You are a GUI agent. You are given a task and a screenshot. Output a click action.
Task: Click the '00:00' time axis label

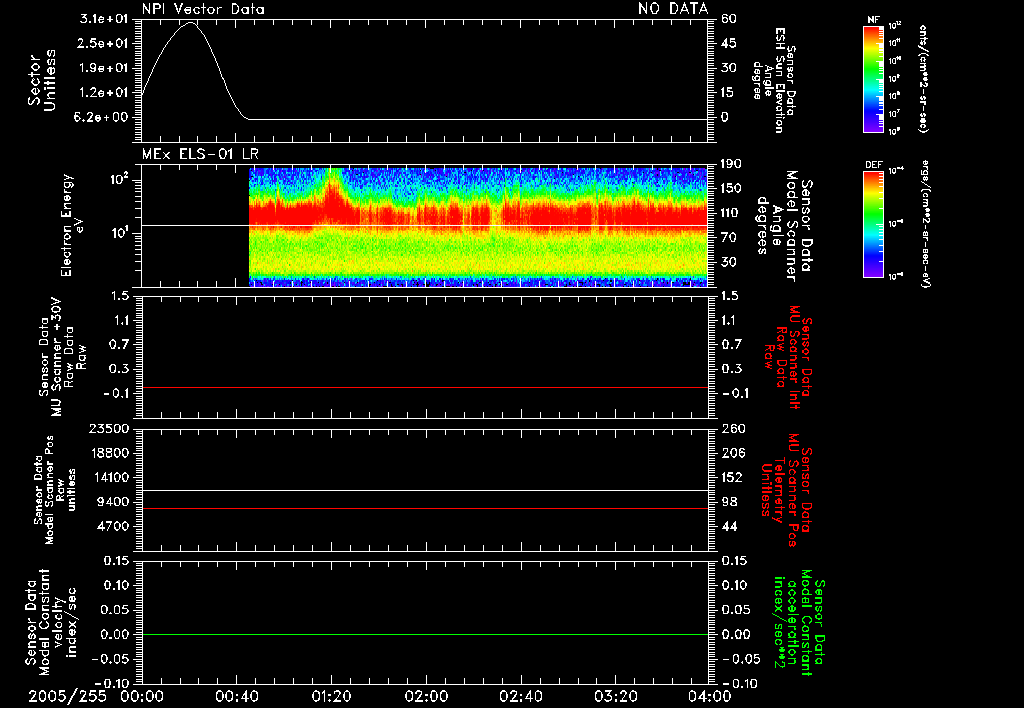click(142, 696)
